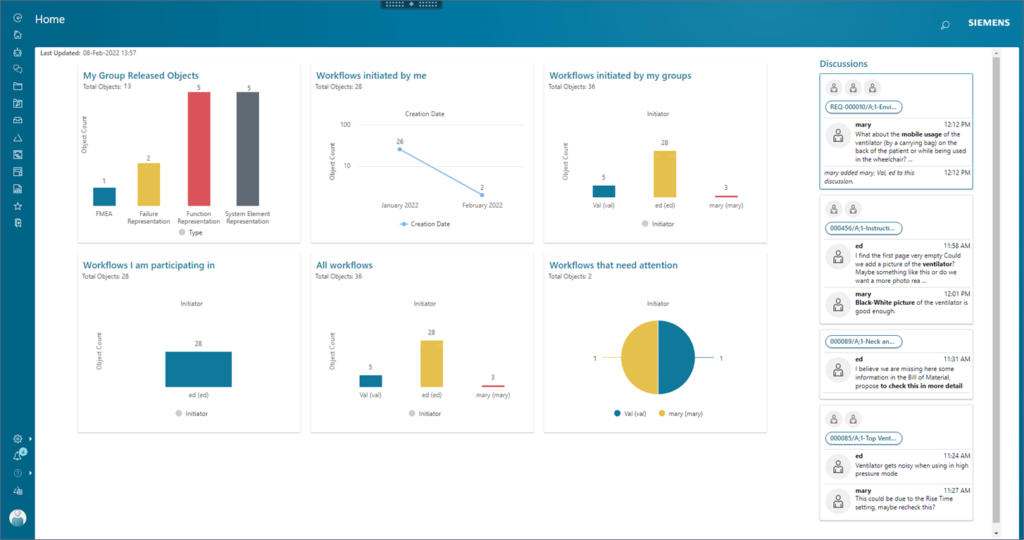
Task: Click the discussions chat bubbles sidebar icon
Action: [17, 69]
